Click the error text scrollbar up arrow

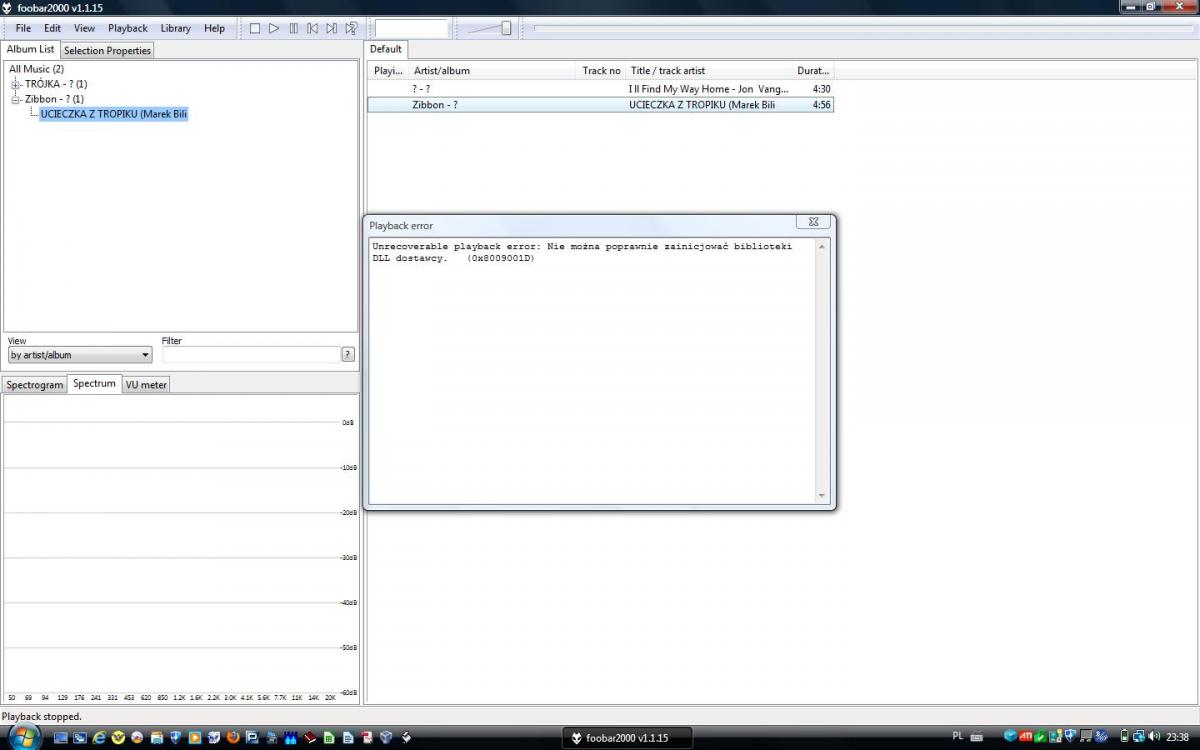(x=822, y=246)
